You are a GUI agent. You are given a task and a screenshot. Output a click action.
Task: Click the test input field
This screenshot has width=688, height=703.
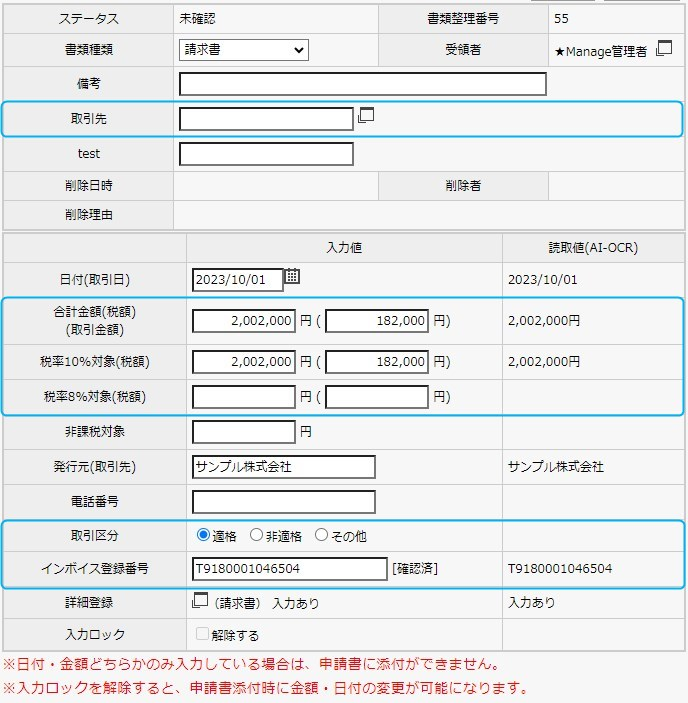pyautogui.click(x=266, y=154)
